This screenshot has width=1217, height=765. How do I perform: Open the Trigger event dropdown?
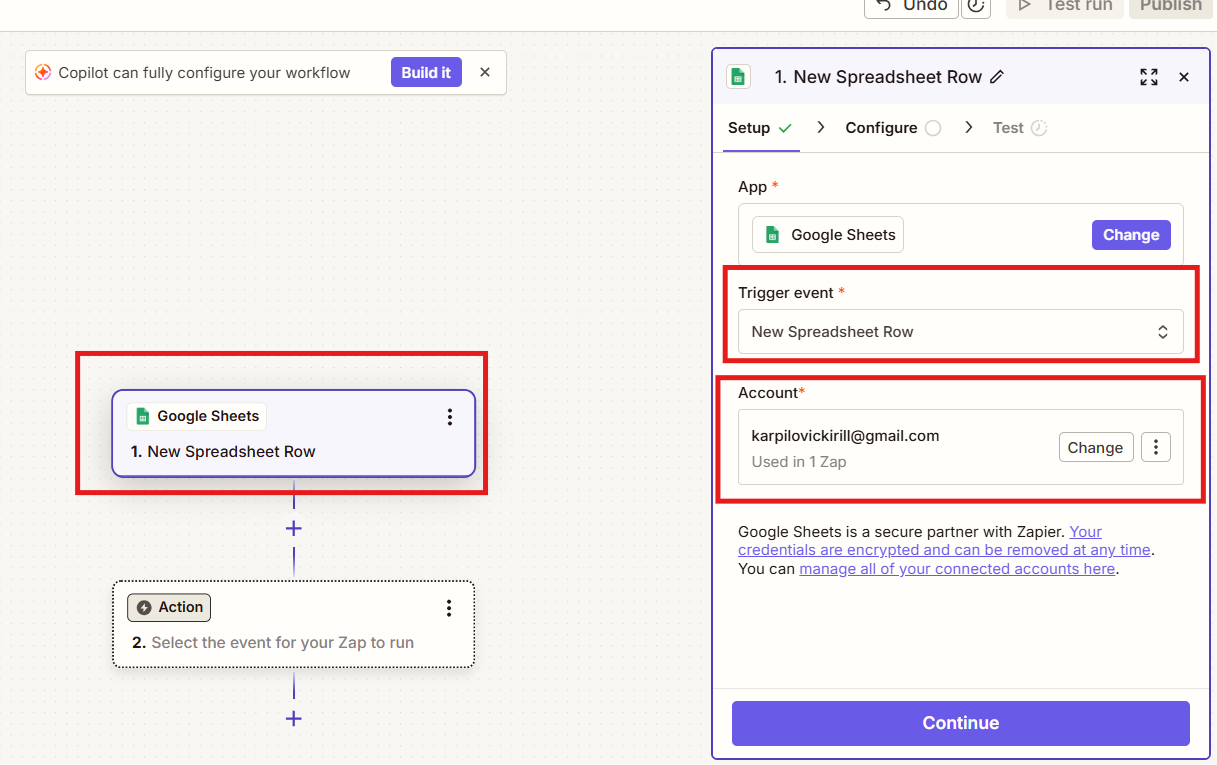961,332
